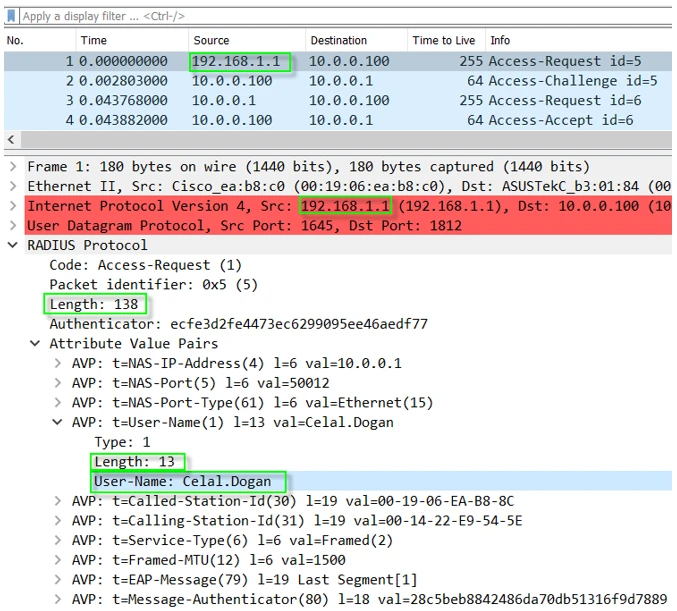Expand the Message-Authenticator AVP entry

(58, 599)
